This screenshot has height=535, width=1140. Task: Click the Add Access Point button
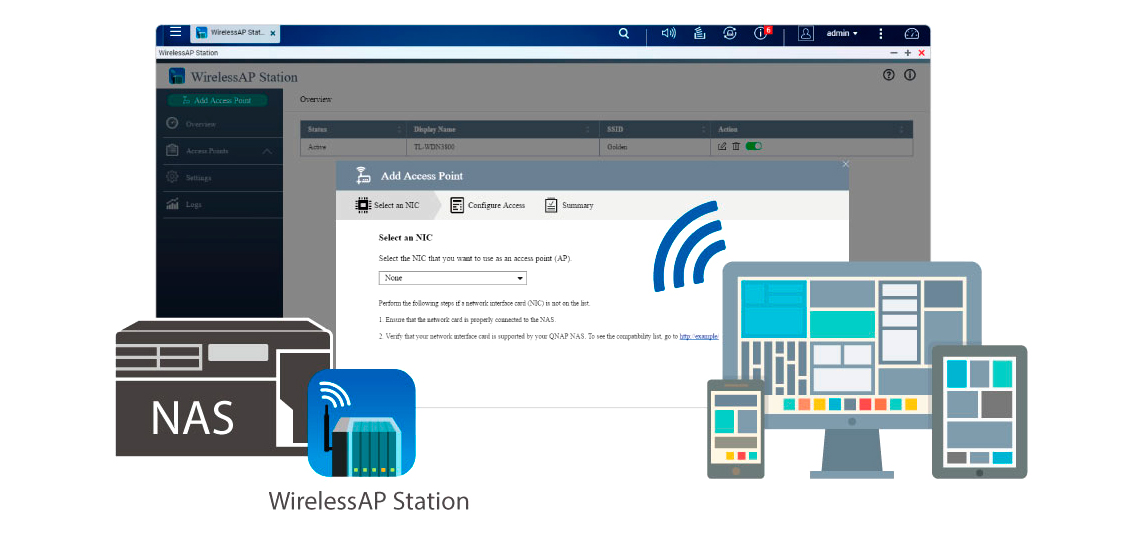(x=217, y=100)
